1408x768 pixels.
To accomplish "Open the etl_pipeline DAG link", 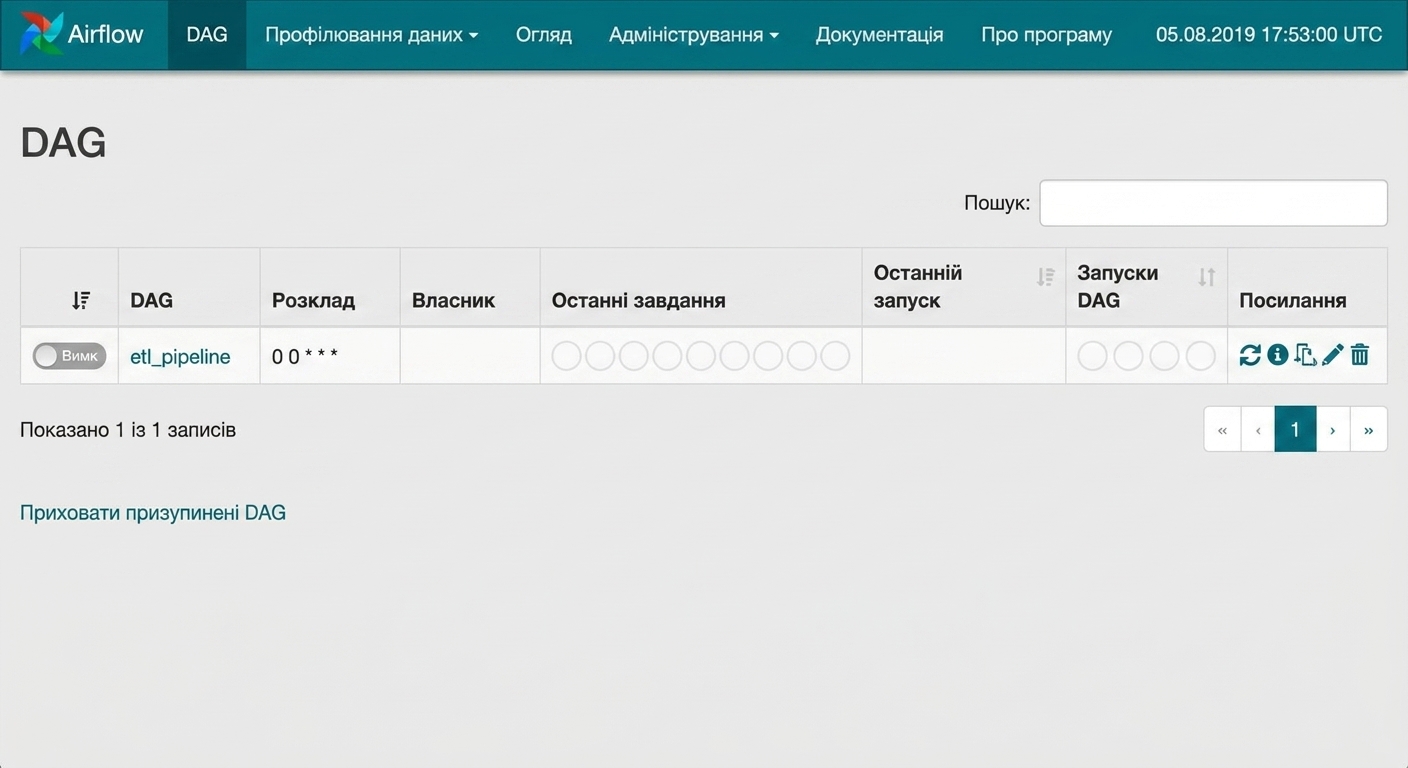I will click(180, 356).
